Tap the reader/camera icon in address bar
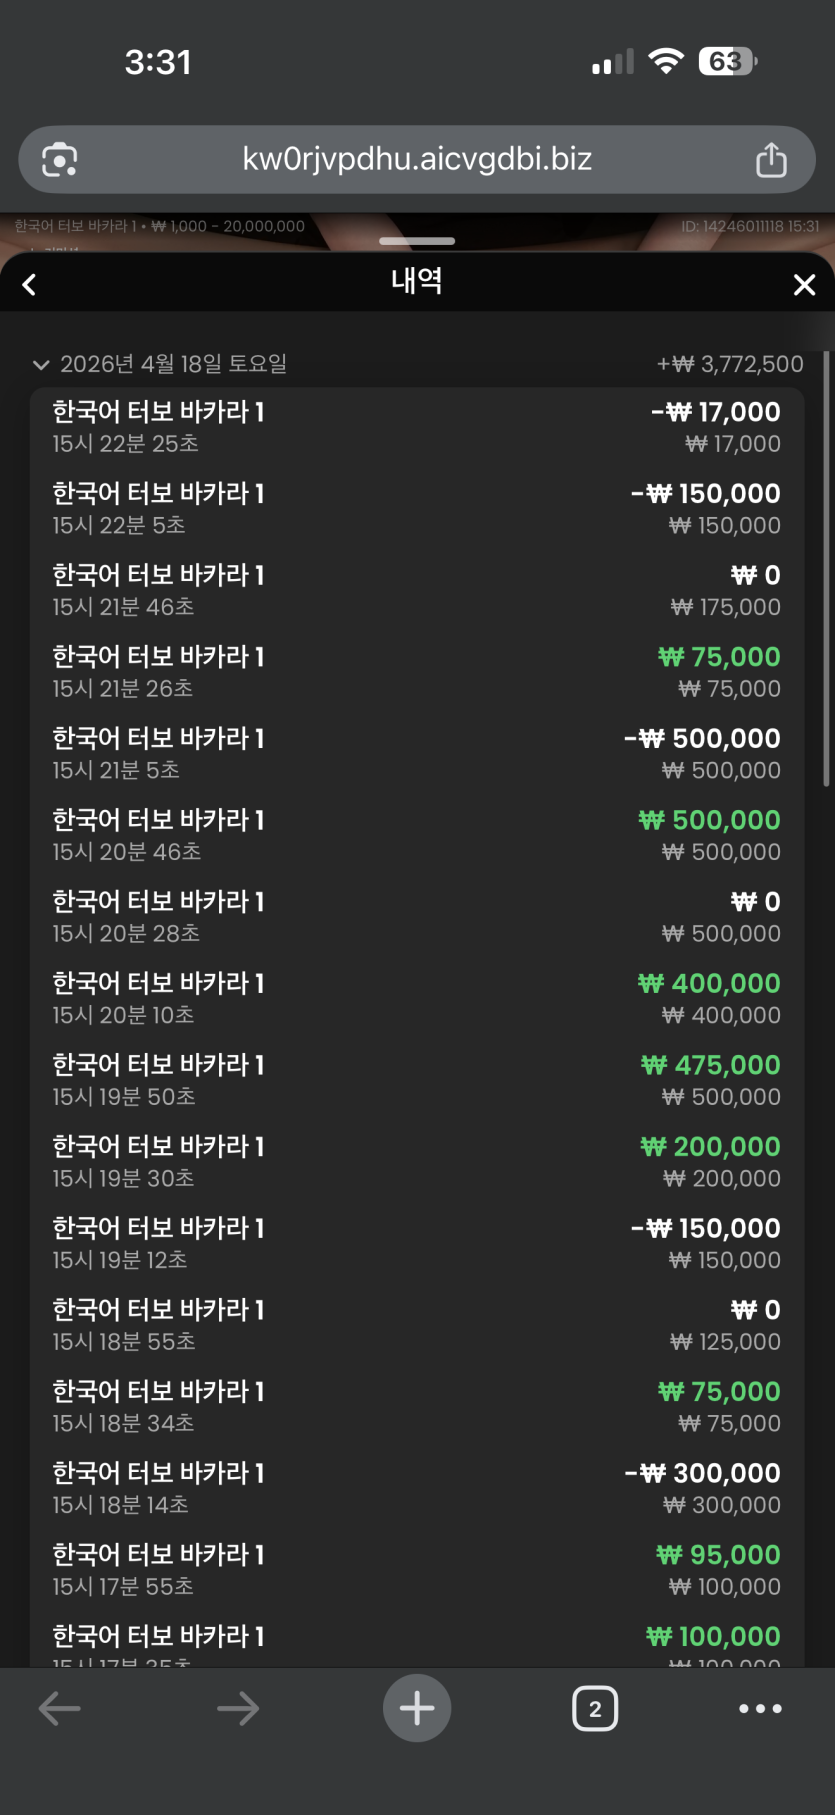 pyautogui.click(x=60, y=160)
